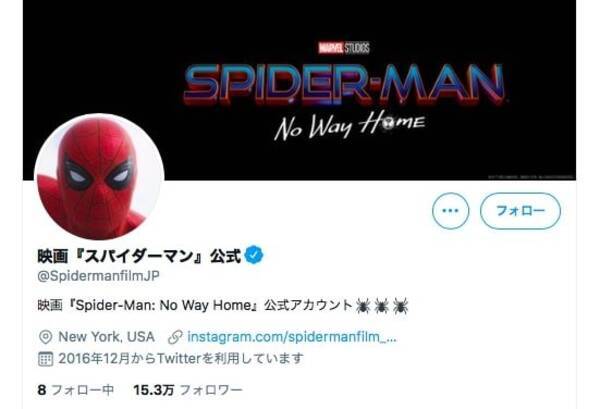The image size is (600, 409).
Task: Click the blue verified badge icon
Action: (x=254, y=255)
